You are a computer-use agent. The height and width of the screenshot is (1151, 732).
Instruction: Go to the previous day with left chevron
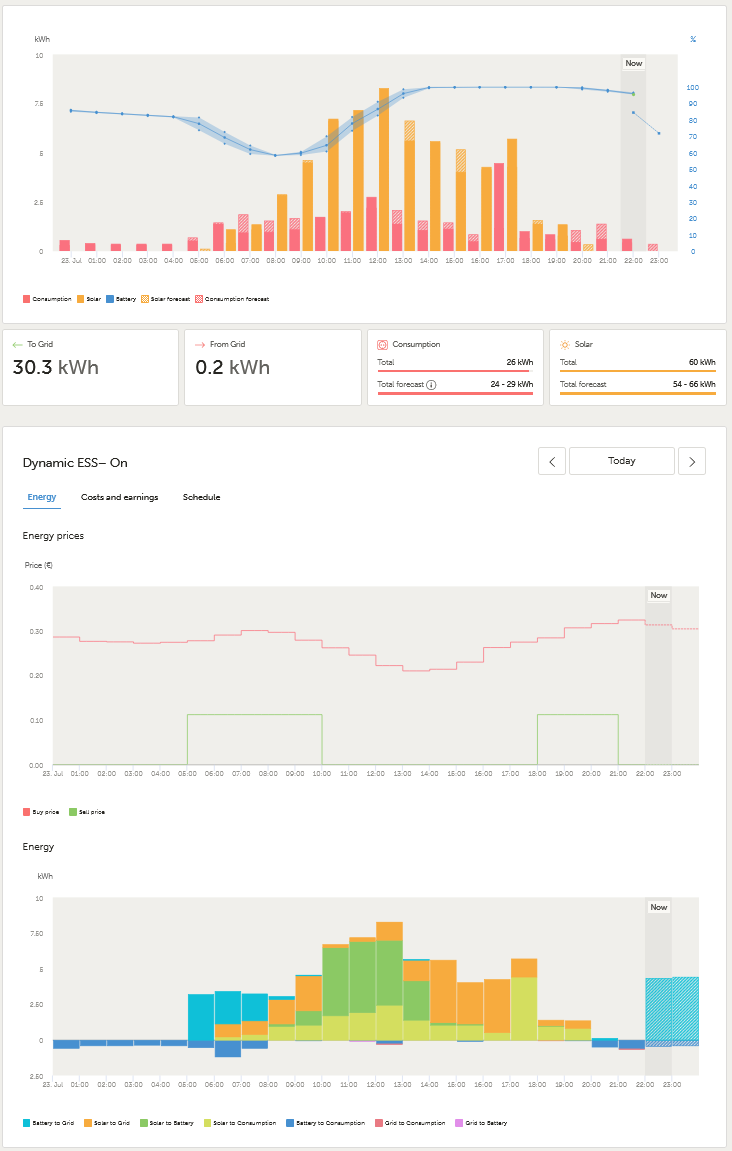click(x=553, y=461)
